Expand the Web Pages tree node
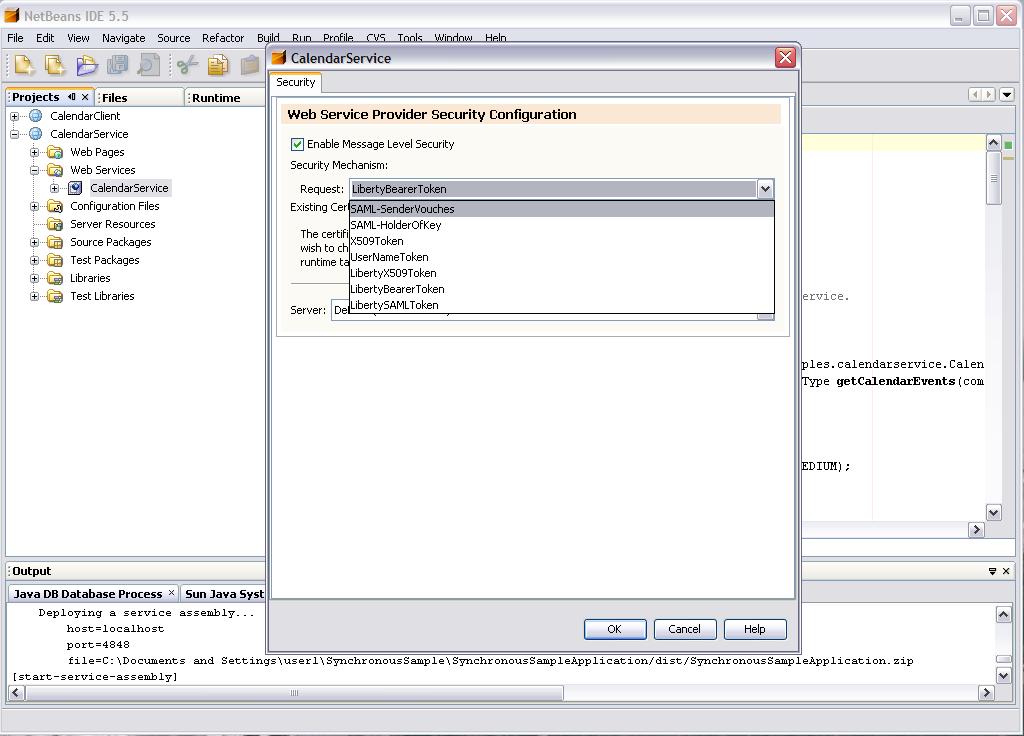The image size is (1024, 736). pyautogui.click(x=35, y=152)
